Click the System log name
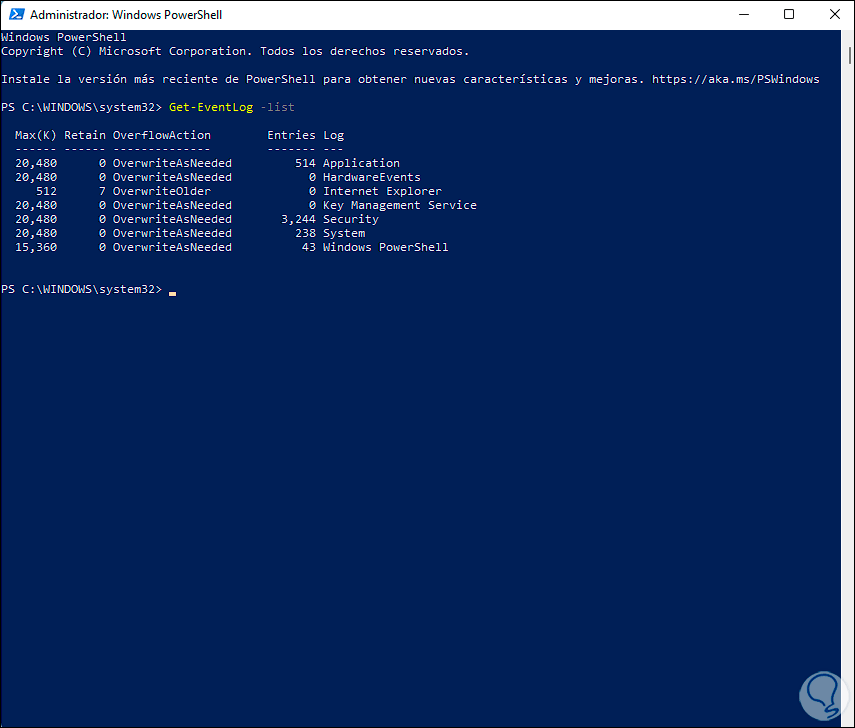 (344, 233)
